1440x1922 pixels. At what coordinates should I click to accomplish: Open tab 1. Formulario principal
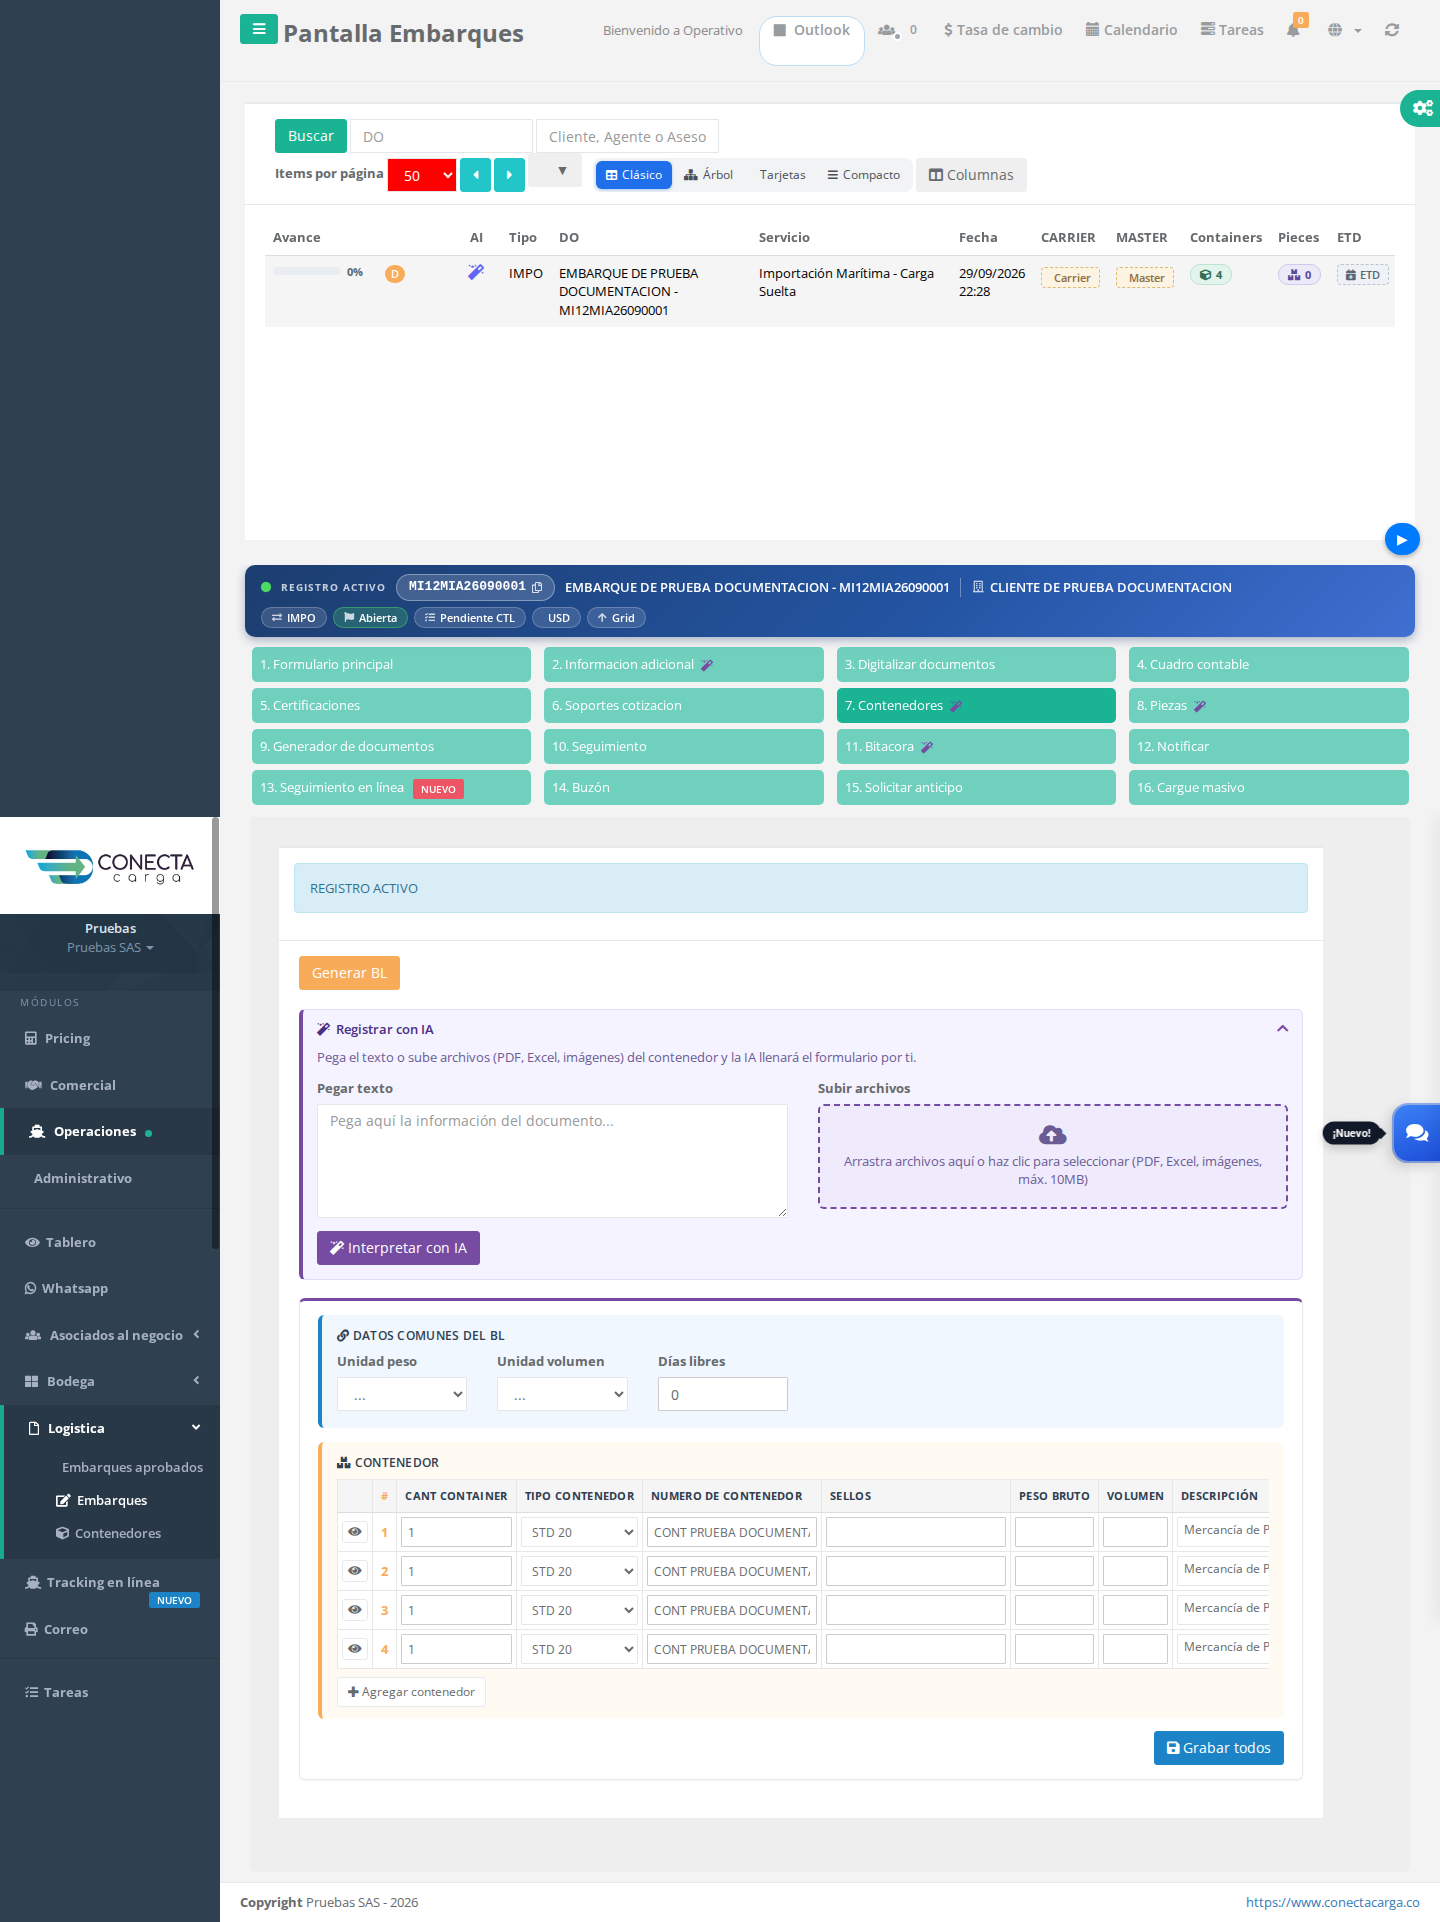coord(391,664)
